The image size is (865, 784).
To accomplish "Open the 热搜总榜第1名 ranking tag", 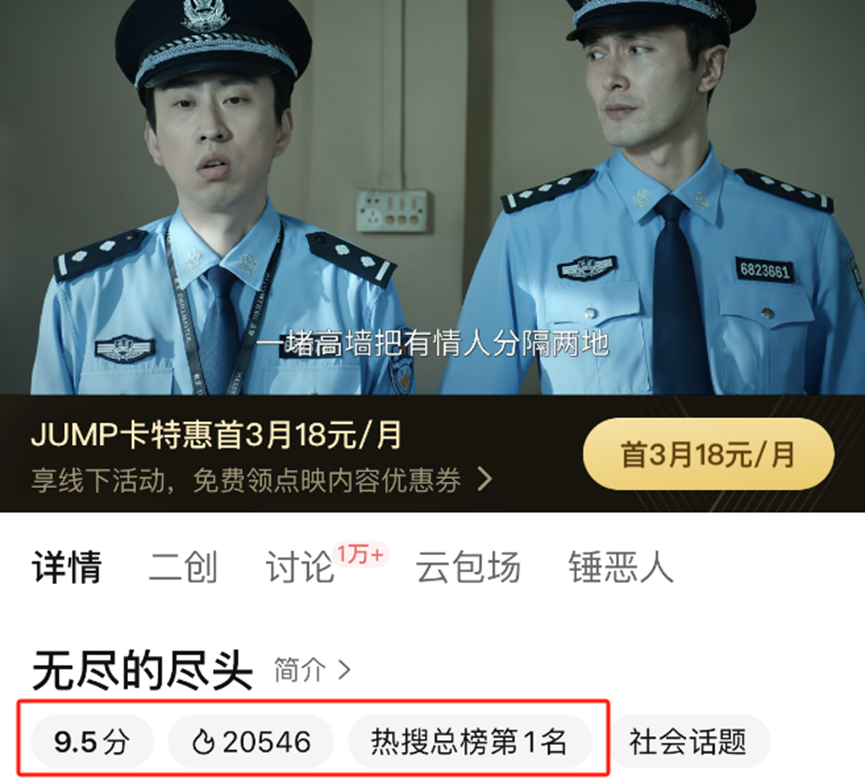I will 469,742.
